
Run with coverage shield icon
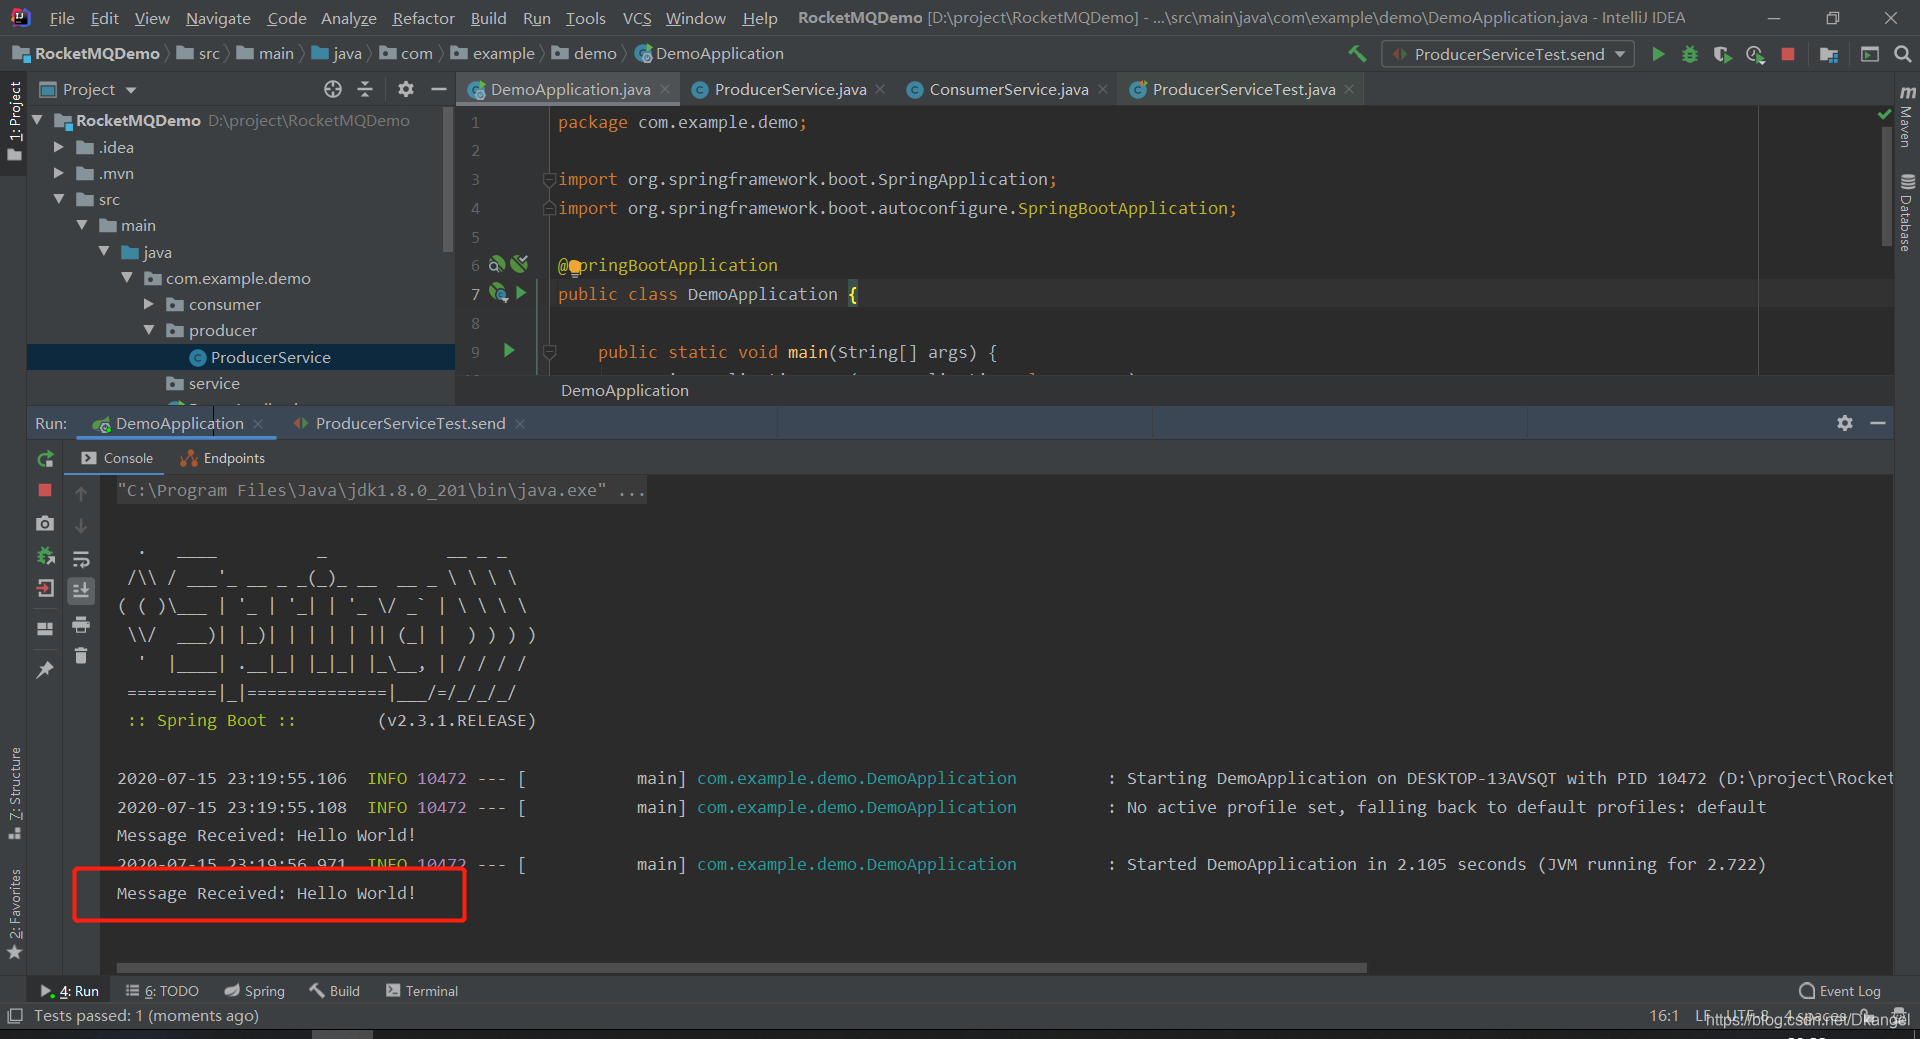(x=1722, y=54)
